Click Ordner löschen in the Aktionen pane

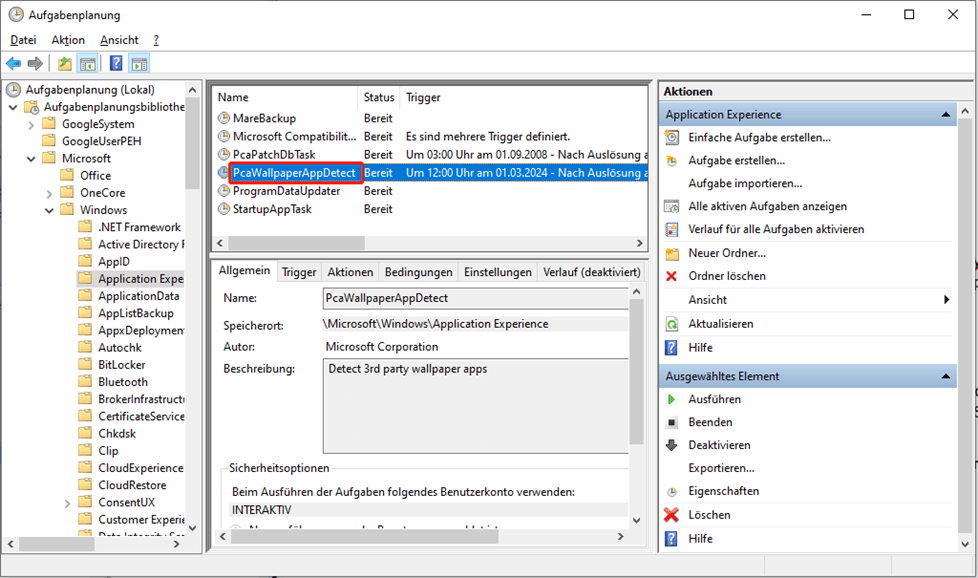(727, 276)
